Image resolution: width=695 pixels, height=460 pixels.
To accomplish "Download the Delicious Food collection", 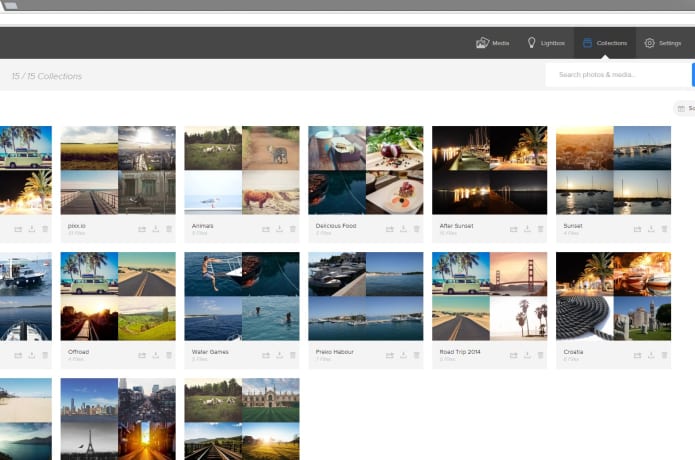I will tap(403, 229).
